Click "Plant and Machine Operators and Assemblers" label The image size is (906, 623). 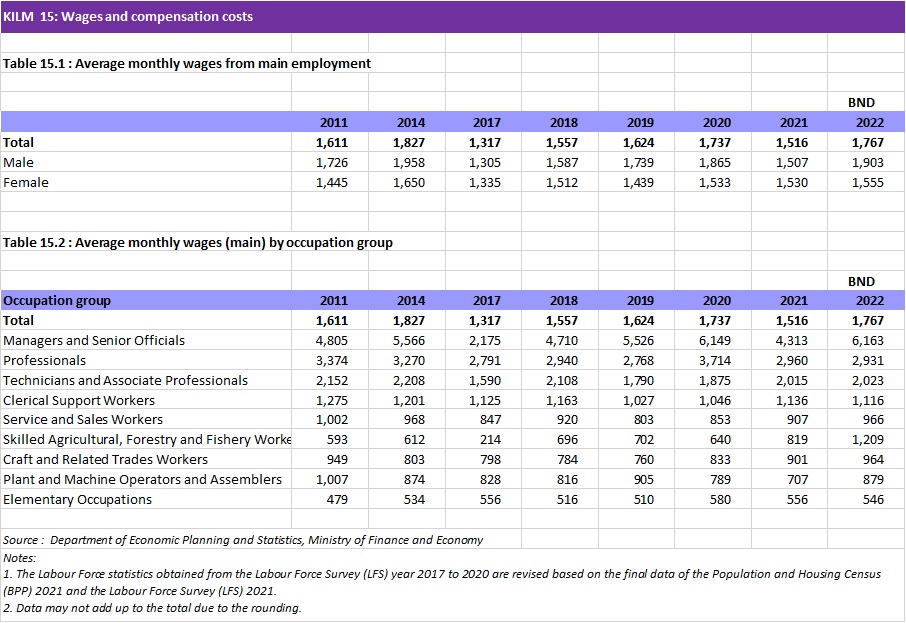143,479
